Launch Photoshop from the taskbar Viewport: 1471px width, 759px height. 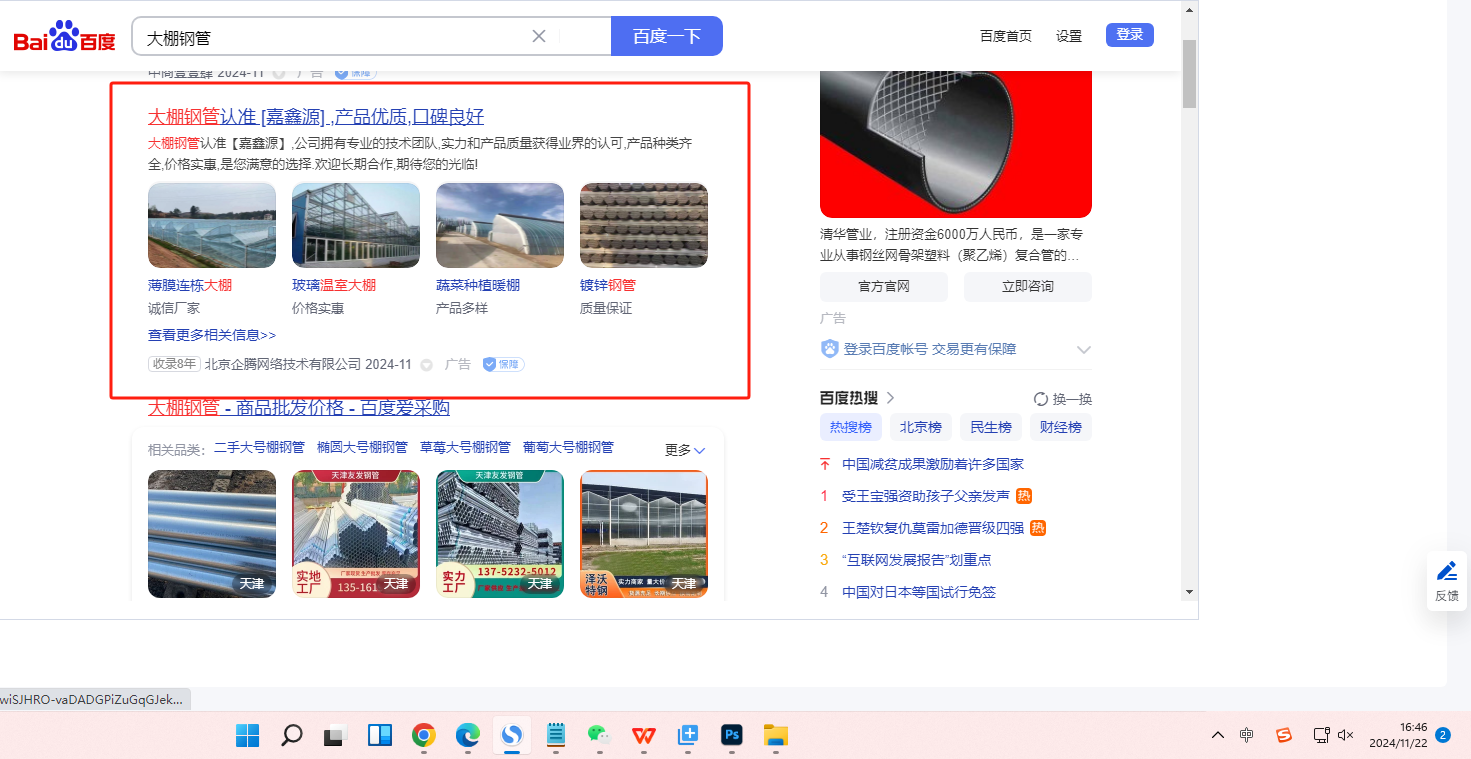click(x=732, y=736)
